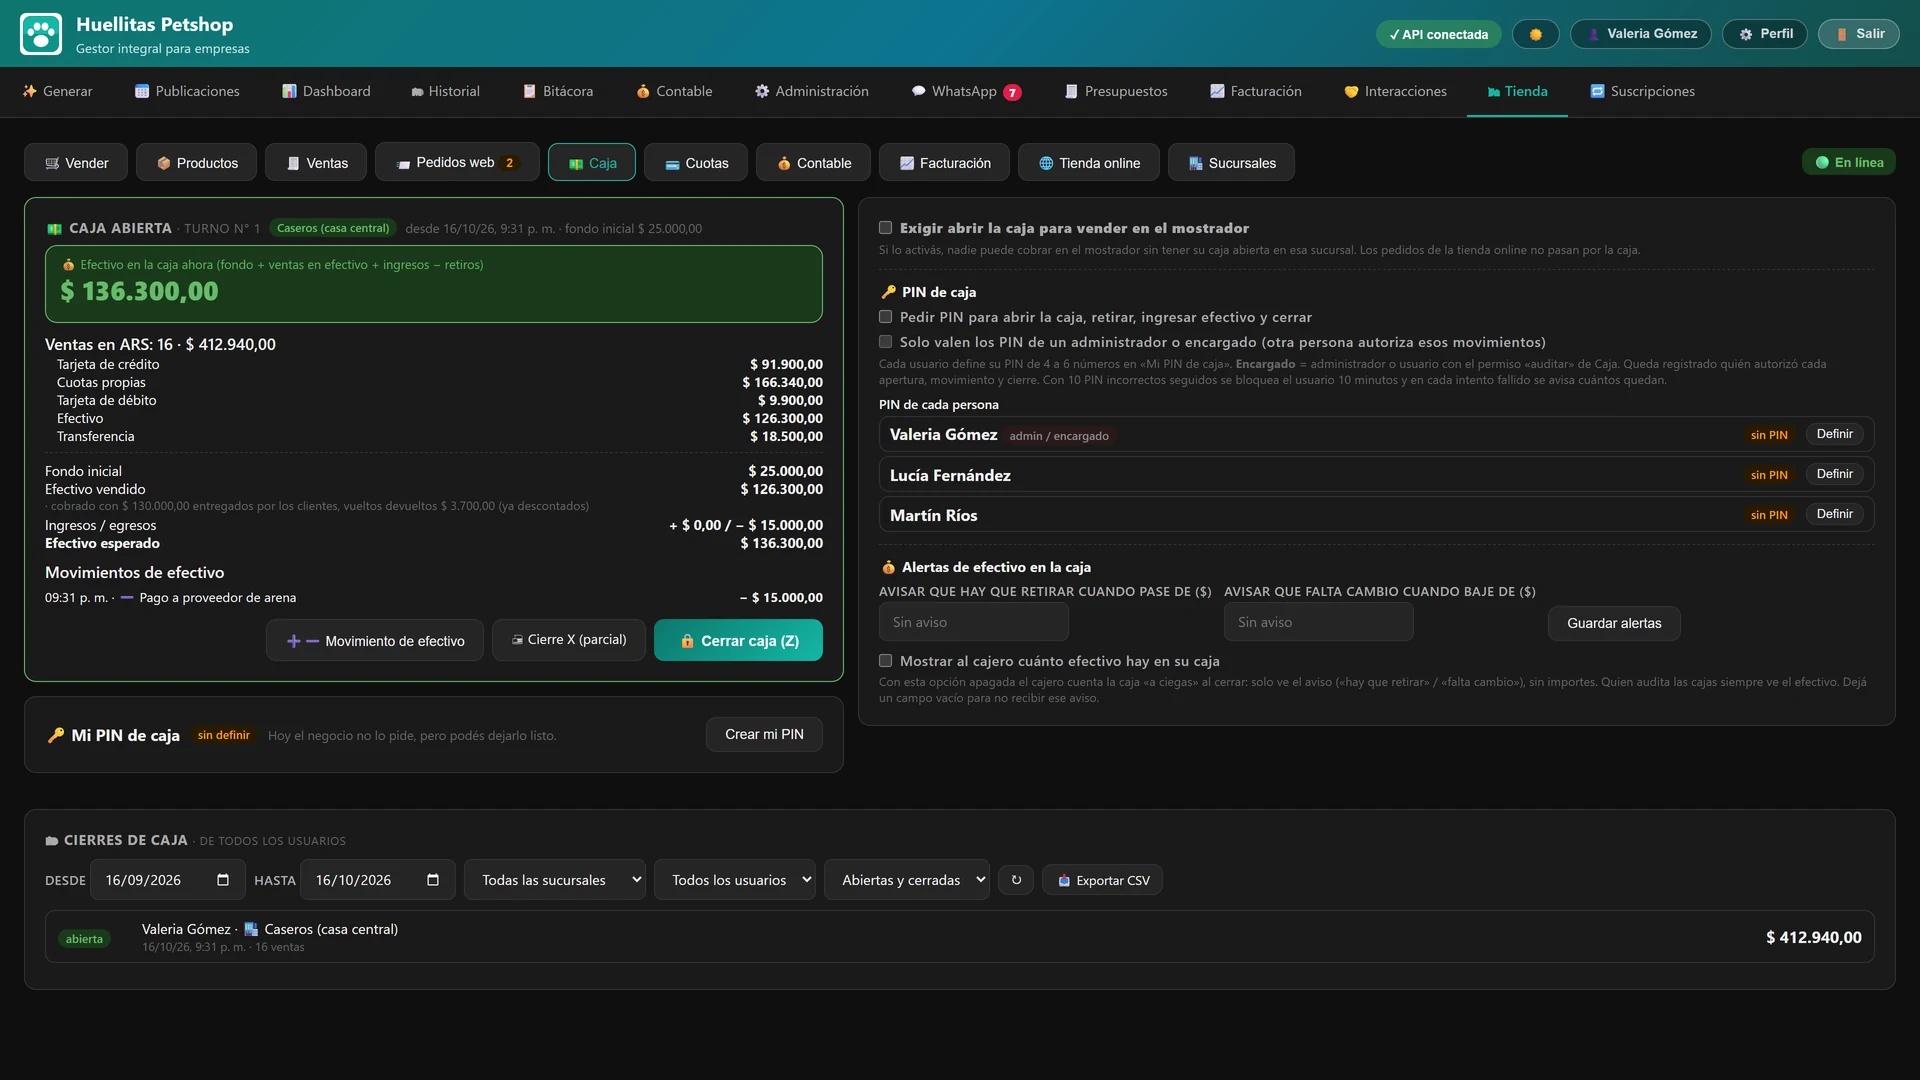
Task: Click the Pago a proveedor de arena movement
Action: click(x=434, y=598)
